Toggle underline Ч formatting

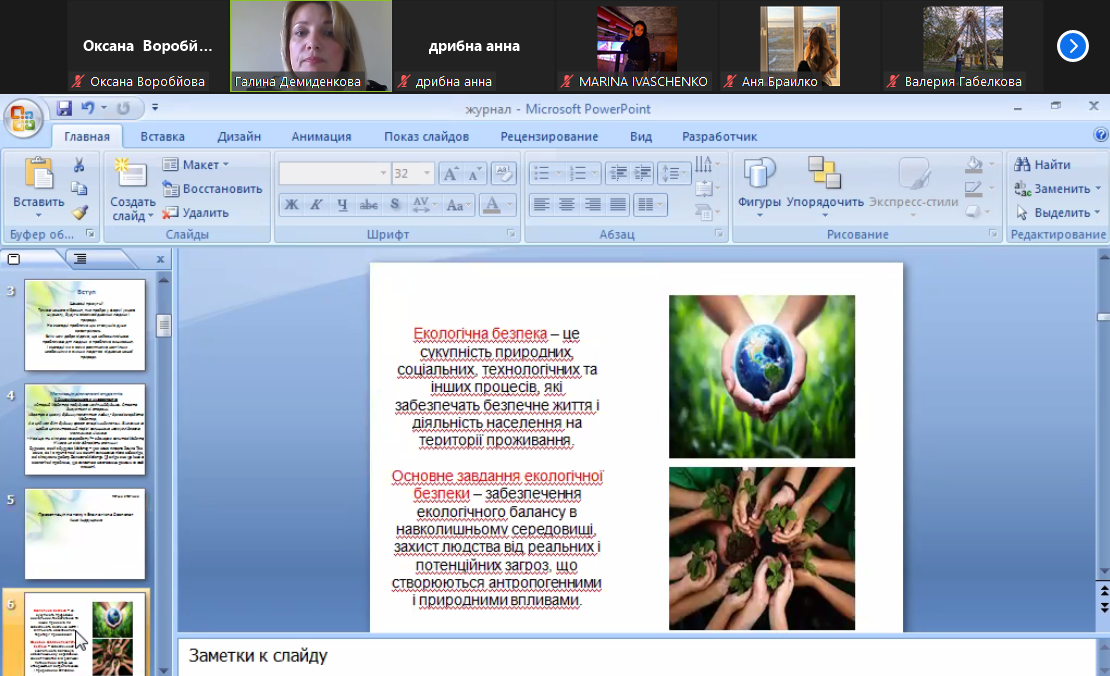(x=343, y=205)
